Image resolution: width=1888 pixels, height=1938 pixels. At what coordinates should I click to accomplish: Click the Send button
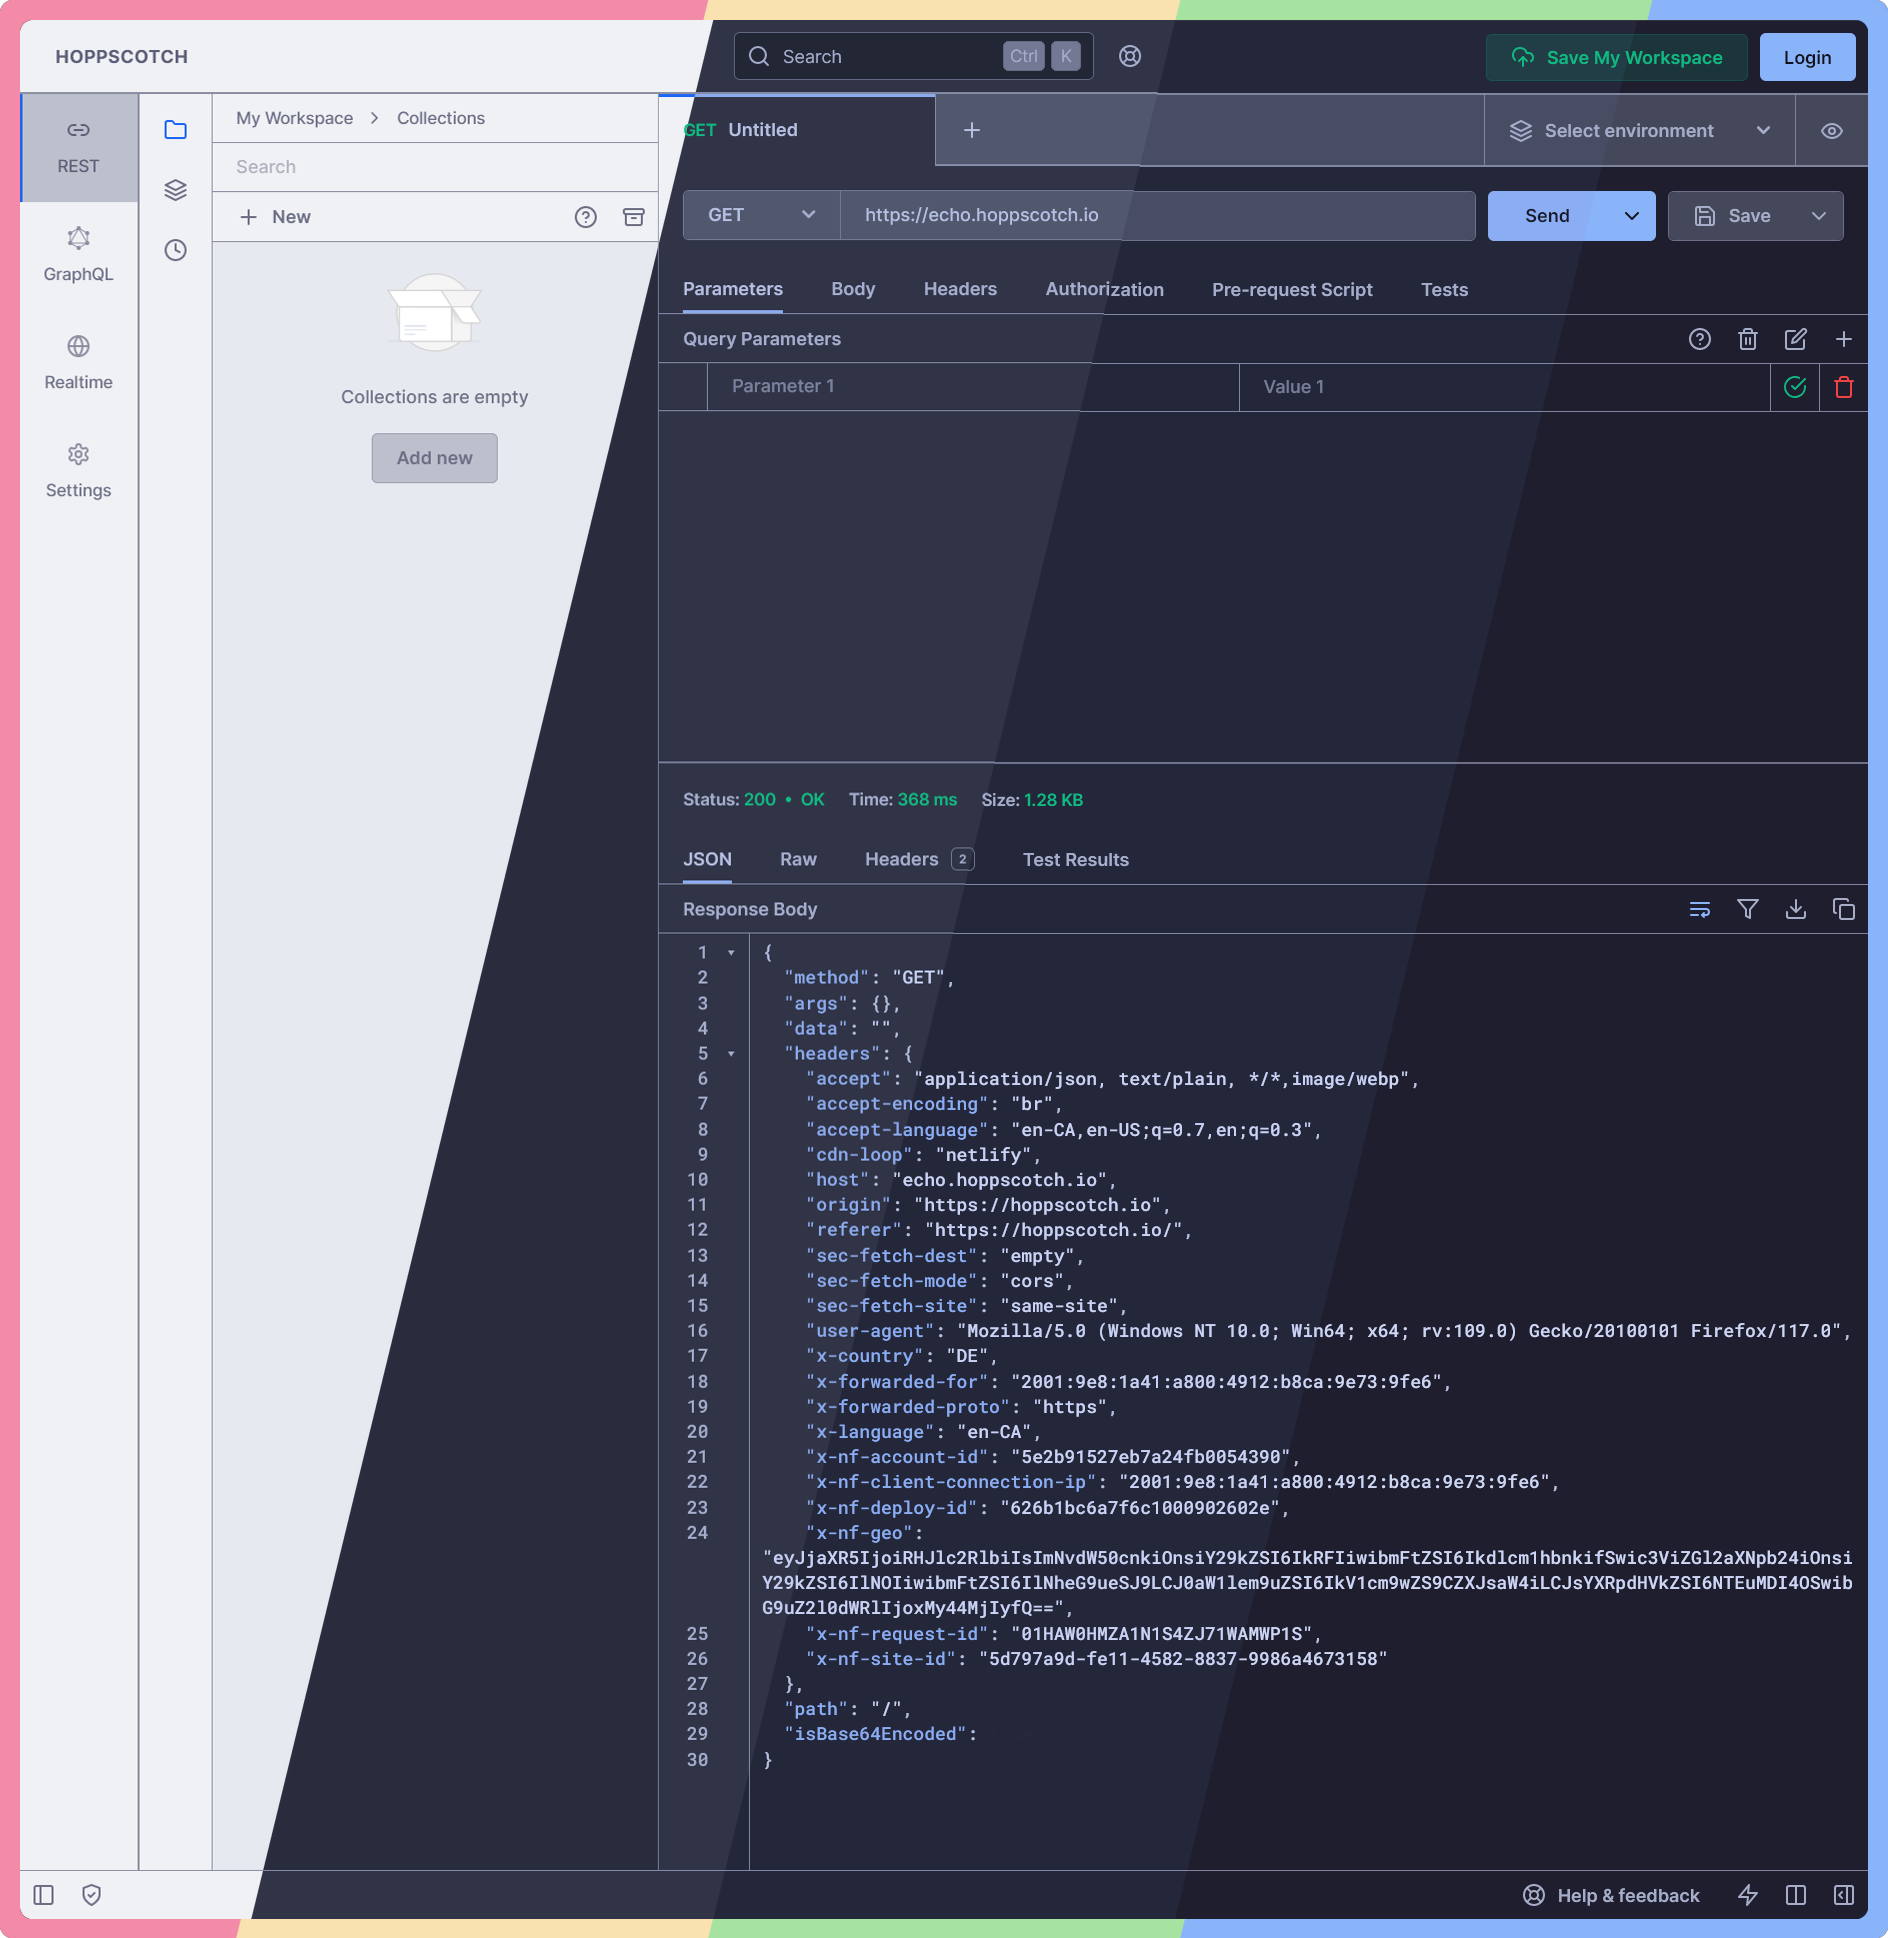click(x=1548, y=216)
